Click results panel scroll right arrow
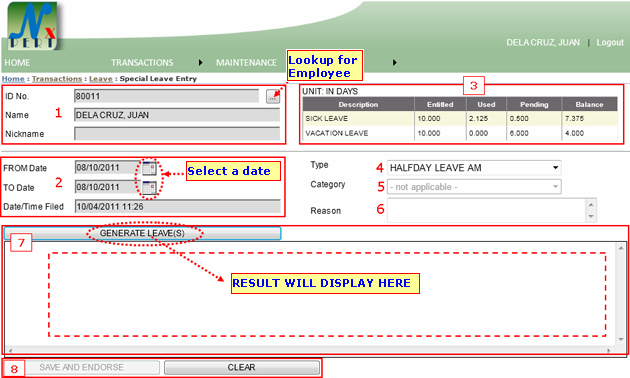Viewport: 630px width, 378px height. coord(609,351)
